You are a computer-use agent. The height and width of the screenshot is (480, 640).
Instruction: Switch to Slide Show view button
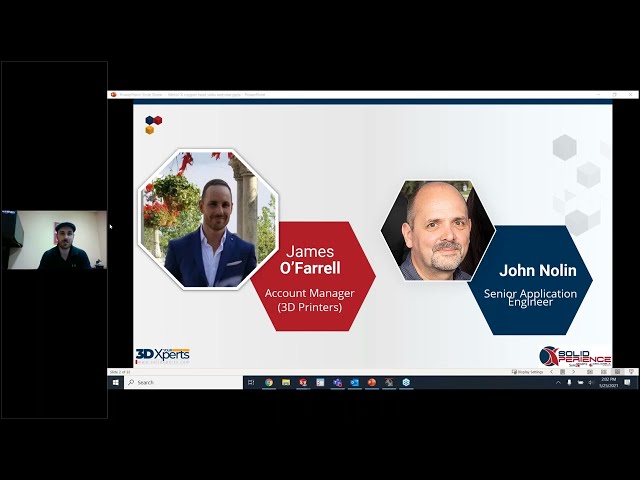[x=631, y=372]
